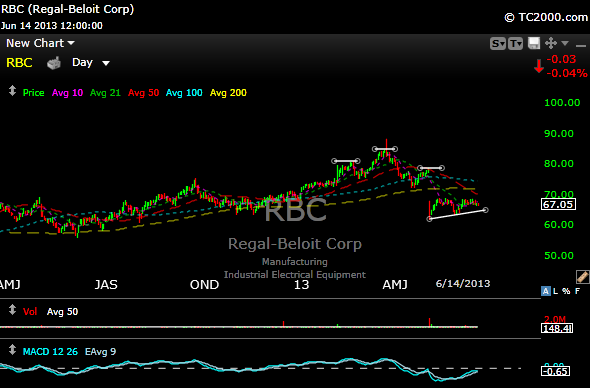Select the Avg 100 moving average label
Viewport: 590px width, 388px height.
[184, 93]
